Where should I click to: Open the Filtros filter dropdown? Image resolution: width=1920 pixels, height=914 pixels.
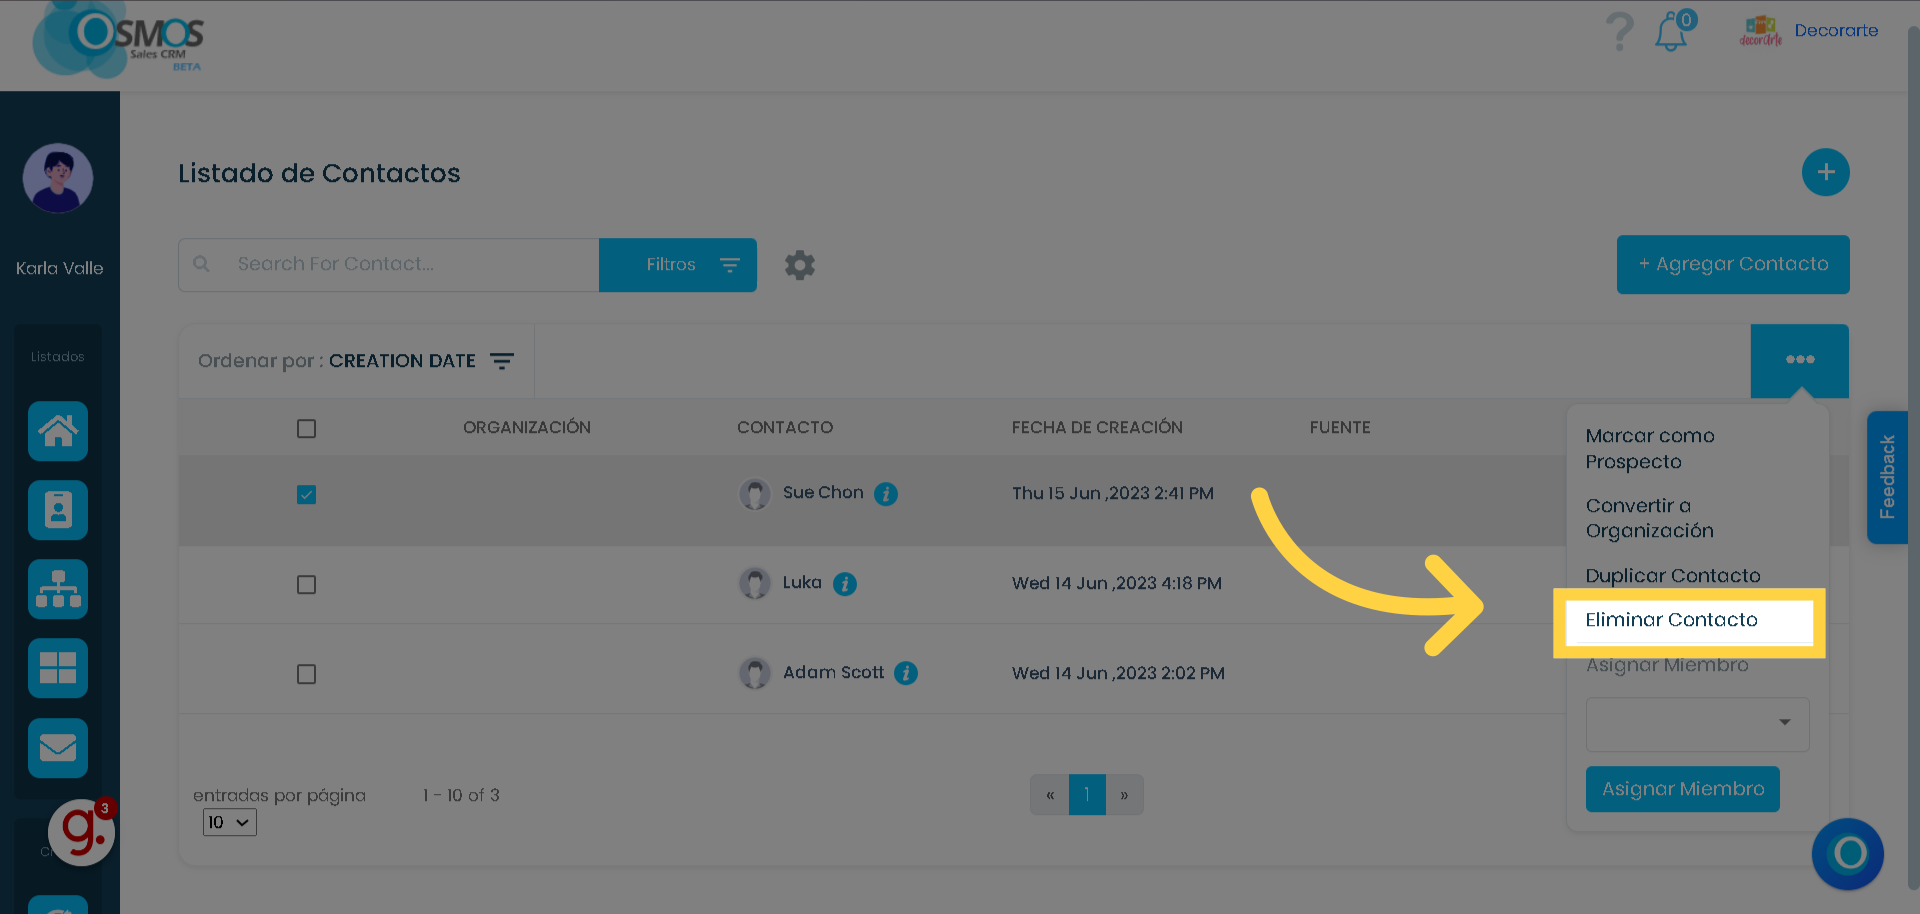(x=678, y=265)
